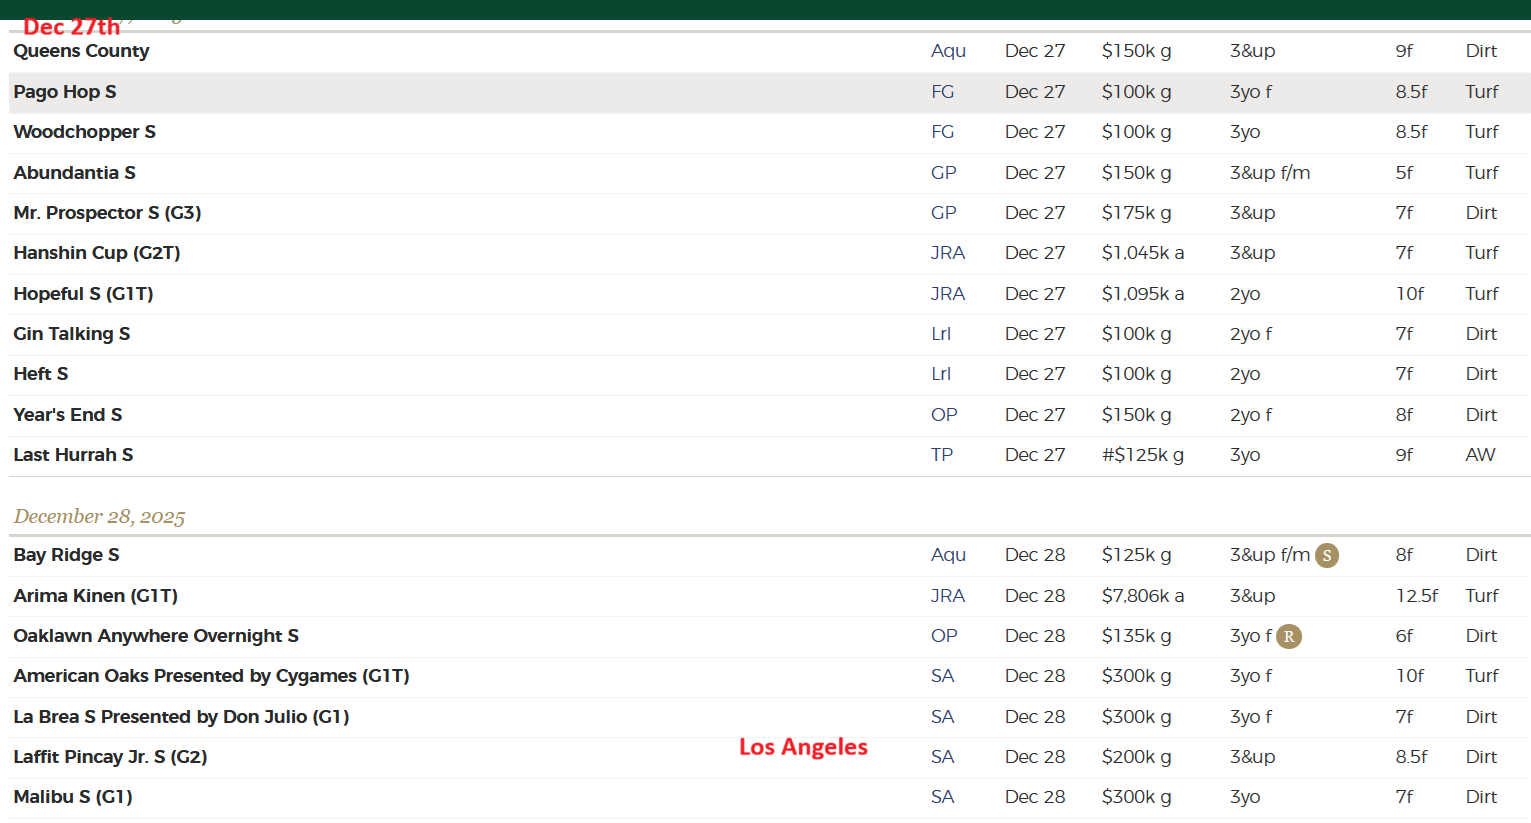This screenshot has width=1531, height=823.
Task: Open the FG track for Woodchopper S
Action: click(942, 132)
